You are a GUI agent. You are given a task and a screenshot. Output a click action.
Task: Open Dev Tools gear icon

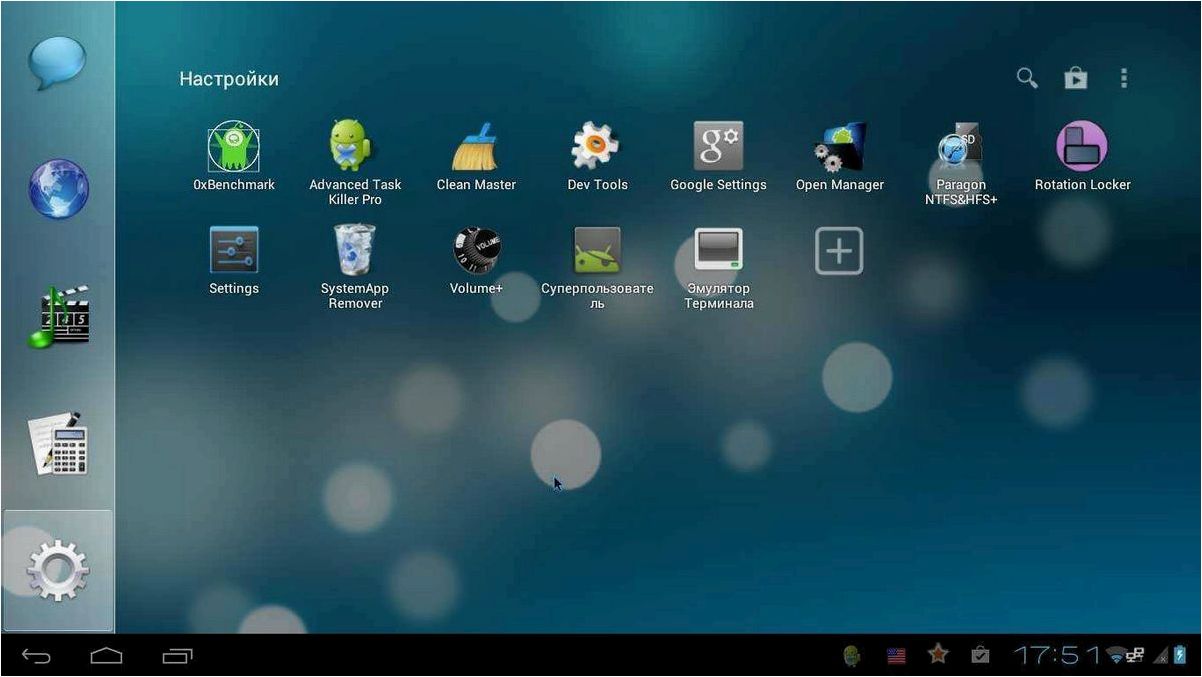(595, 146)
